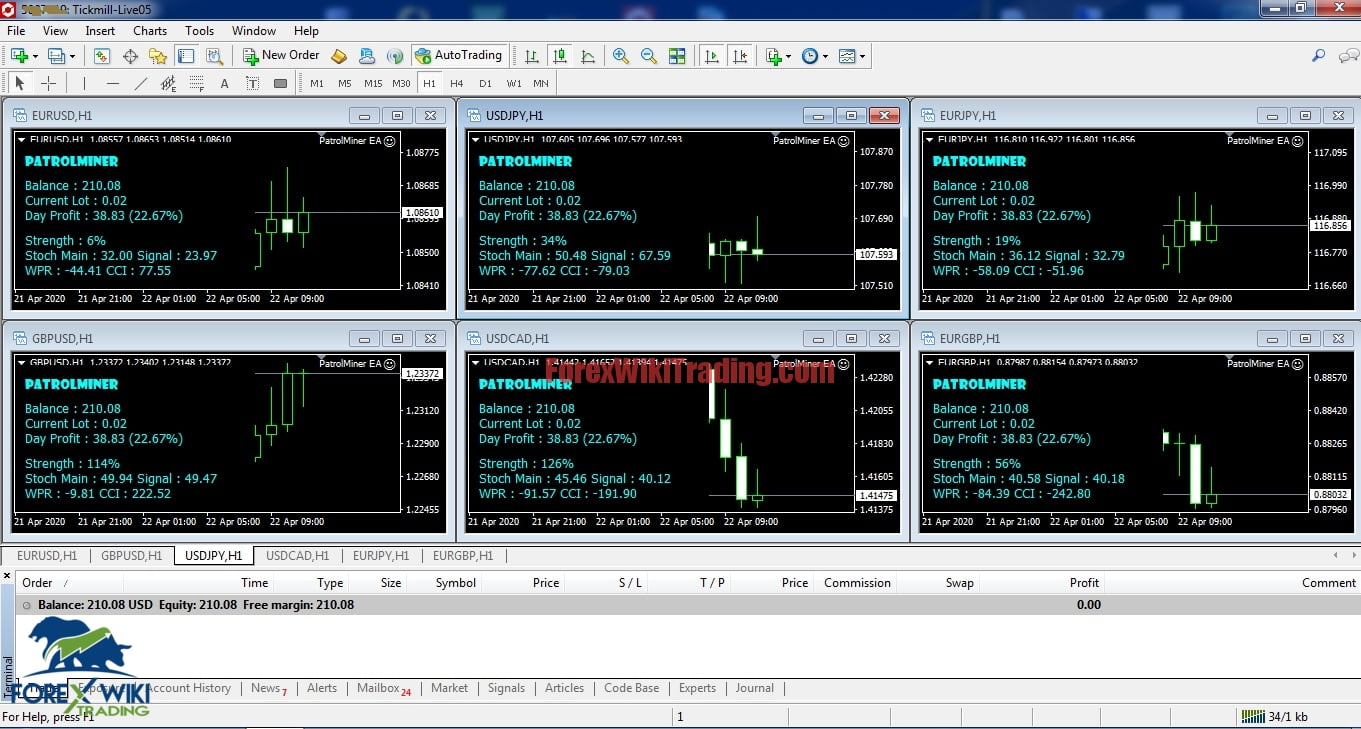Open the Tools menu
Image resolution: width=1361 pixels, height=729 pixels.
(x=200, y=30)
